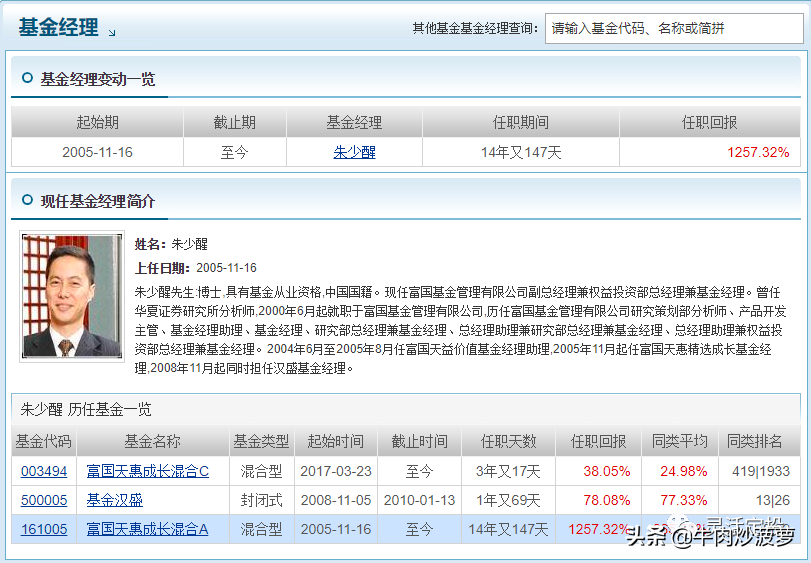Click the 基金代码 column header
811x563 pixels.
43,442
